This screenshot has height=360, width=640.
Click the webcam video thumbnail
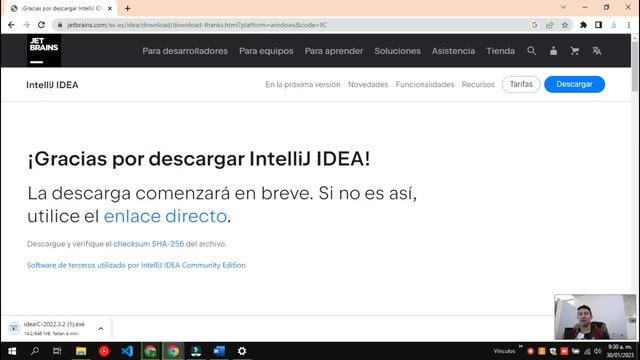tap(595, 317)
